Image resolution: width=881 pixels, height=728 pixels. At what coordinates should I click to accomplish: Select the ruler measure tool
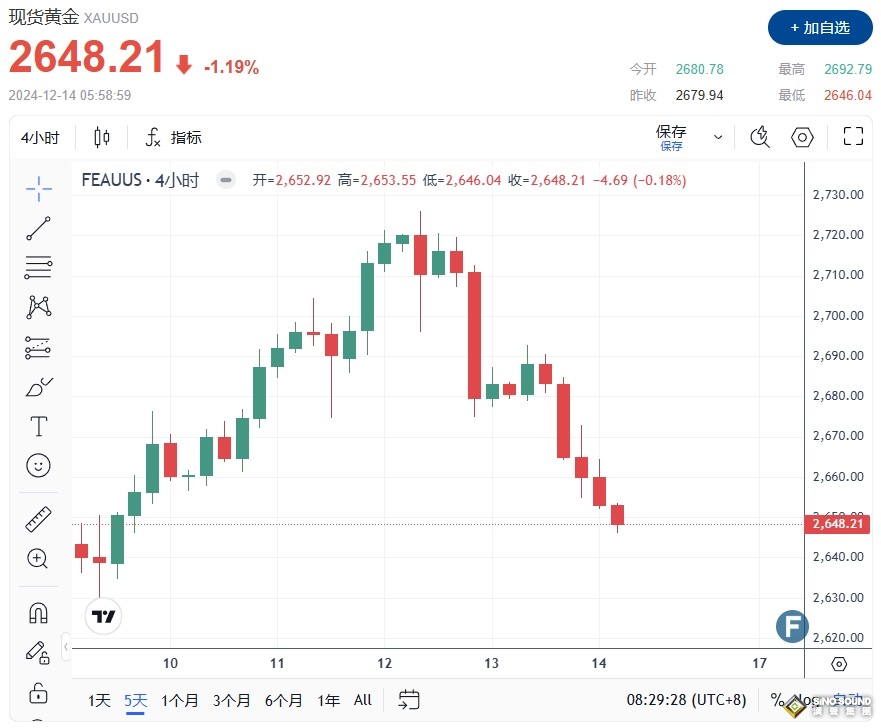tap(39, 519)
